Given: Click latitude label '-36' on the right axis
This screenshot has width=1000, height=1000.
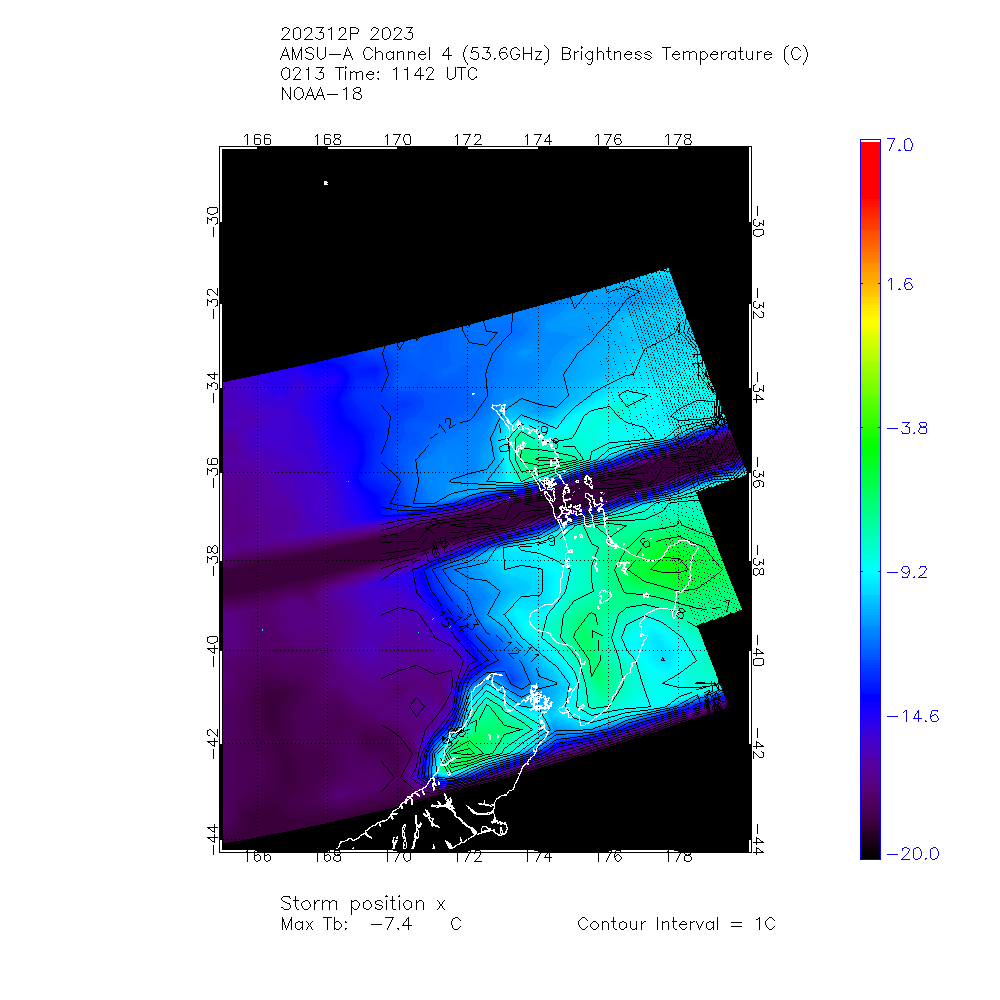Looking at the screenshot, I should coord(758,473).
